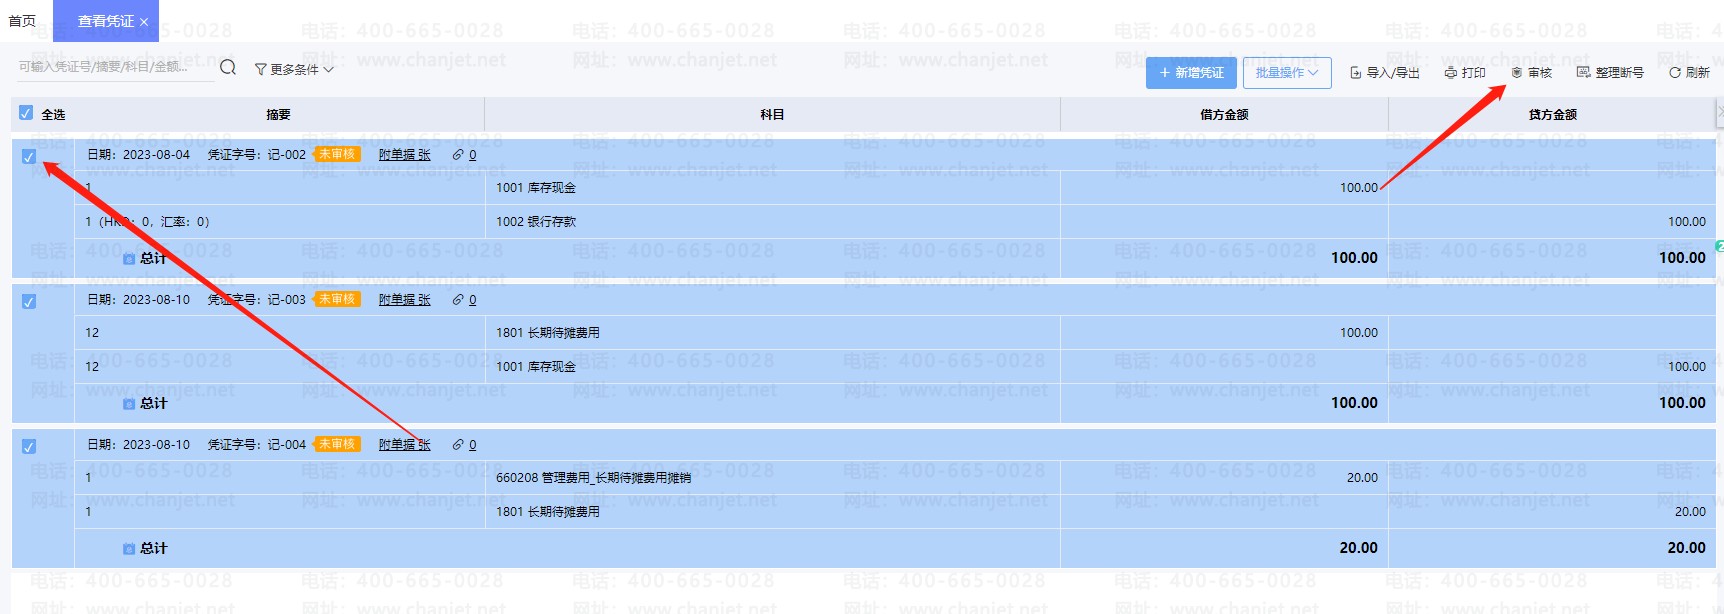This screenshot has width=1724, height=614.
Task: Close the 查看凭证 tab
Action: click(144, 22)
